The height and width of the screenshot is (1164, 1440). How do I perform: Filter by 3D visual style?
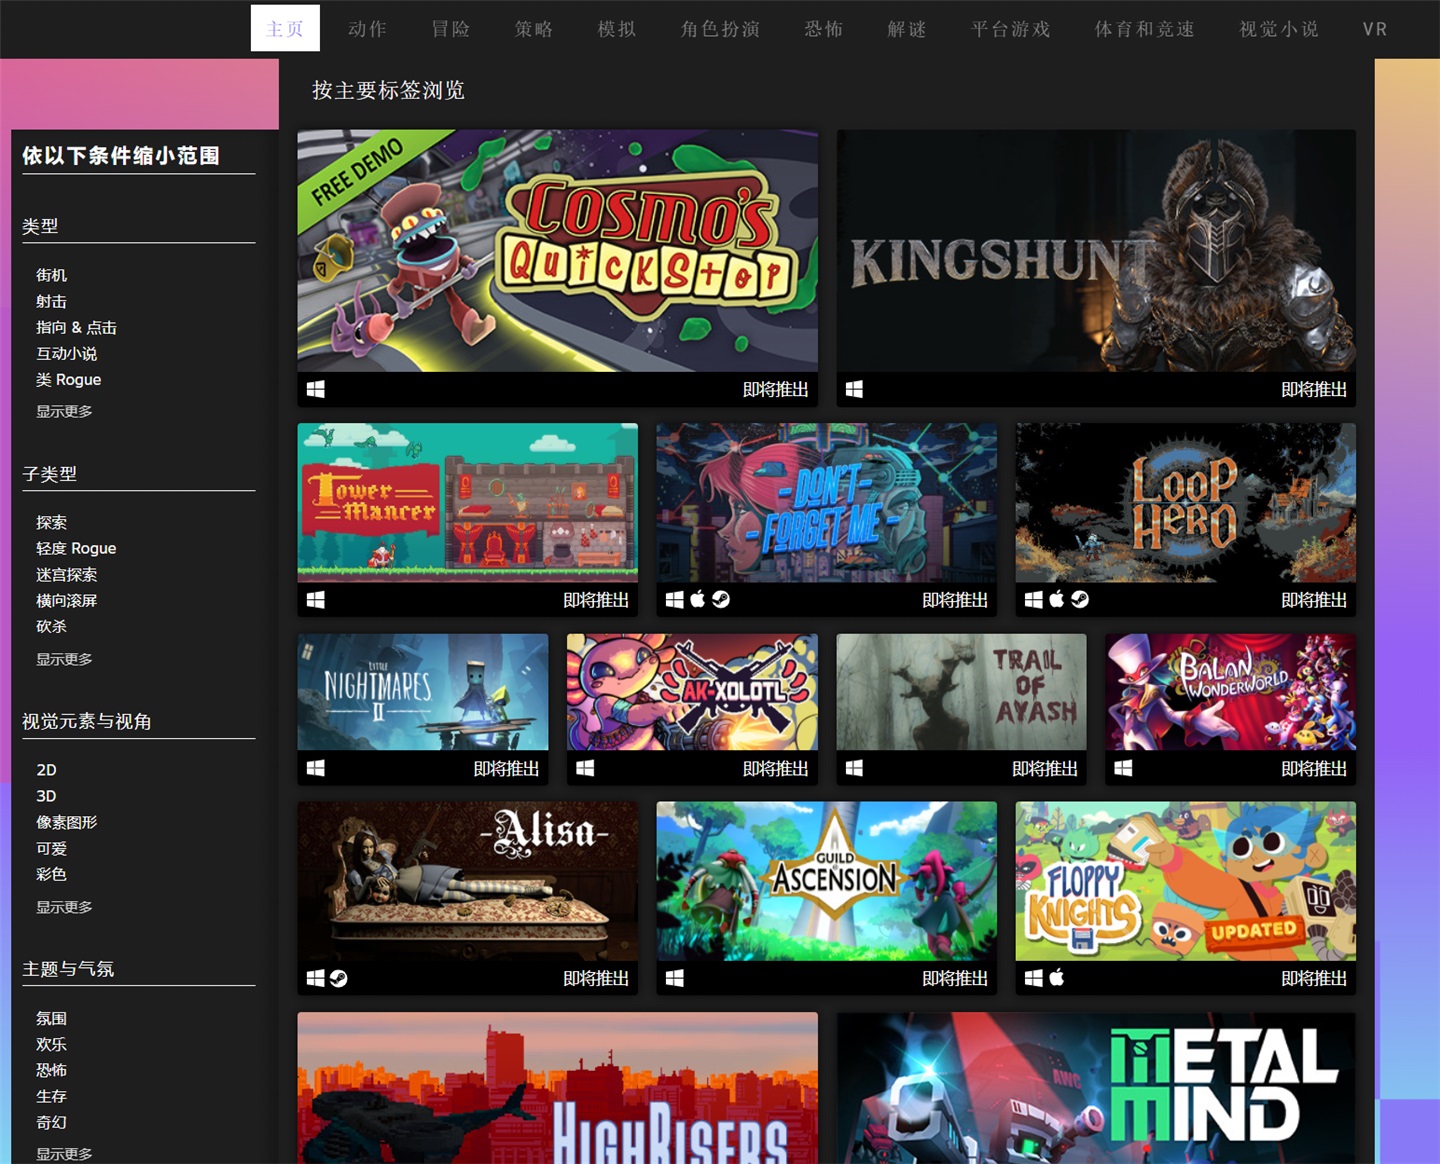(47, 796)
